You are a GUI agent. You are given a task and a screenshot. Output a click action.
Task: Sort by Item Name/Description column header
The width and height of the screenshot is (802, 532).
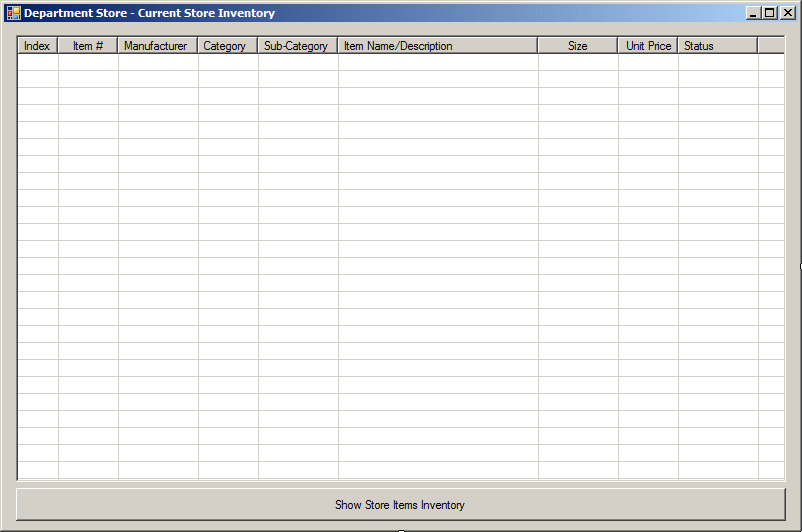(x=438, y=46)
